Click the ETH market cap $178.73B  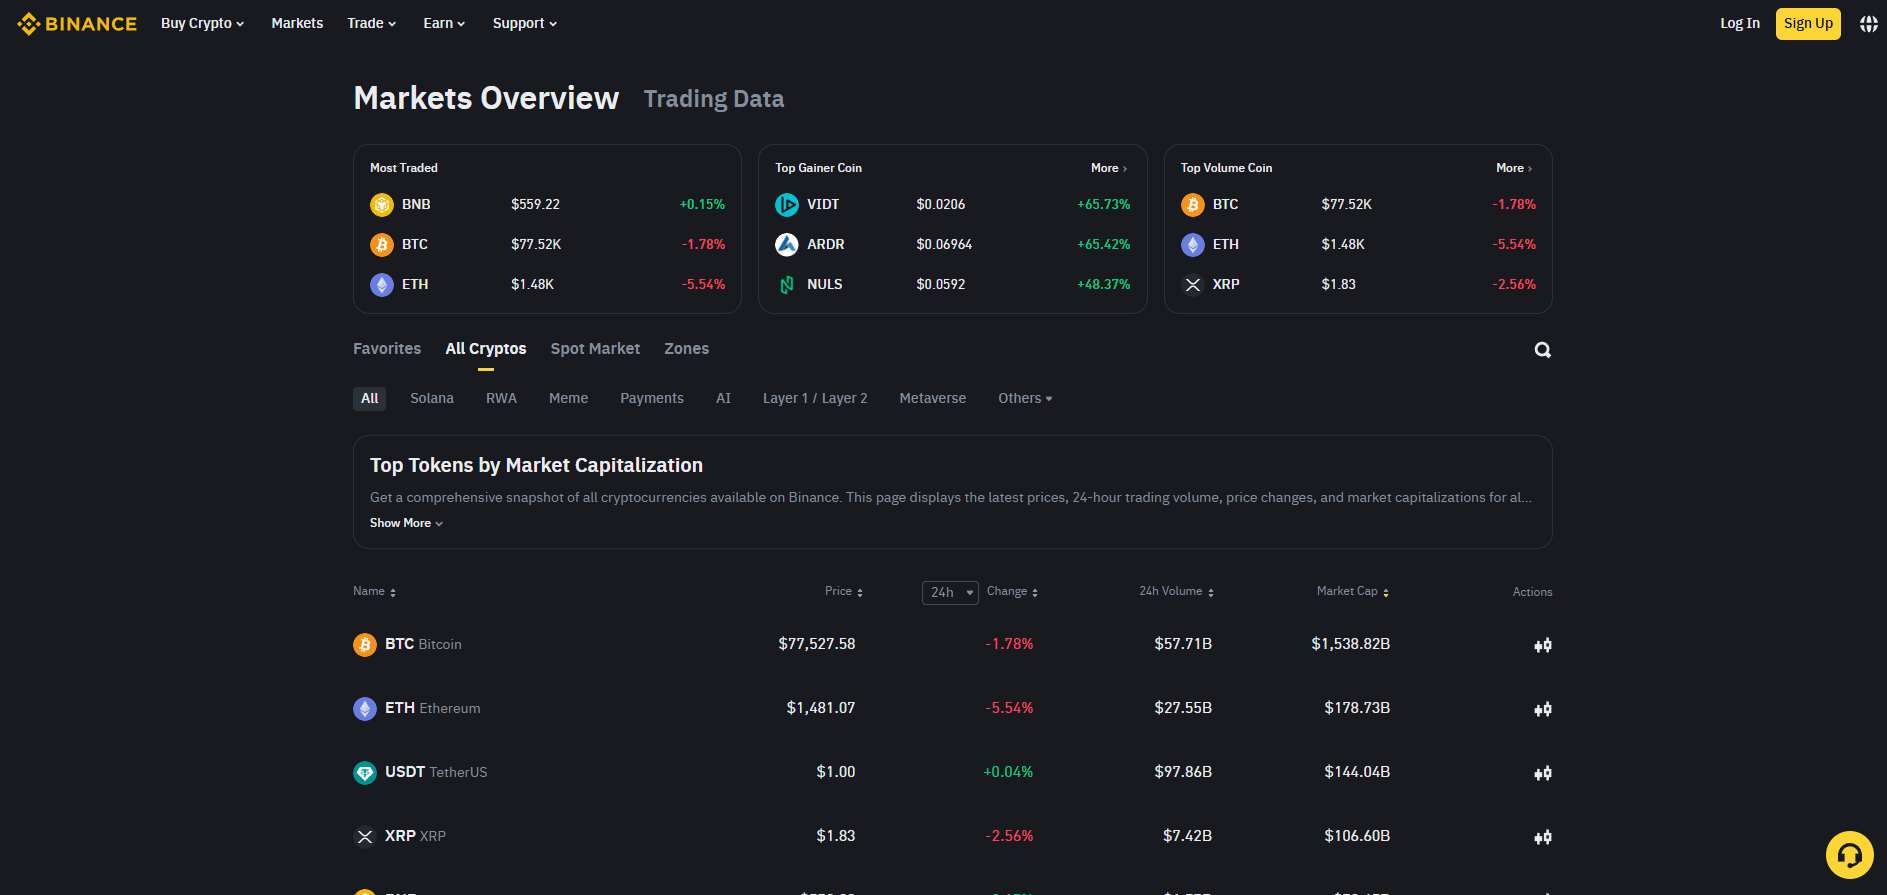pos(1357,708)
